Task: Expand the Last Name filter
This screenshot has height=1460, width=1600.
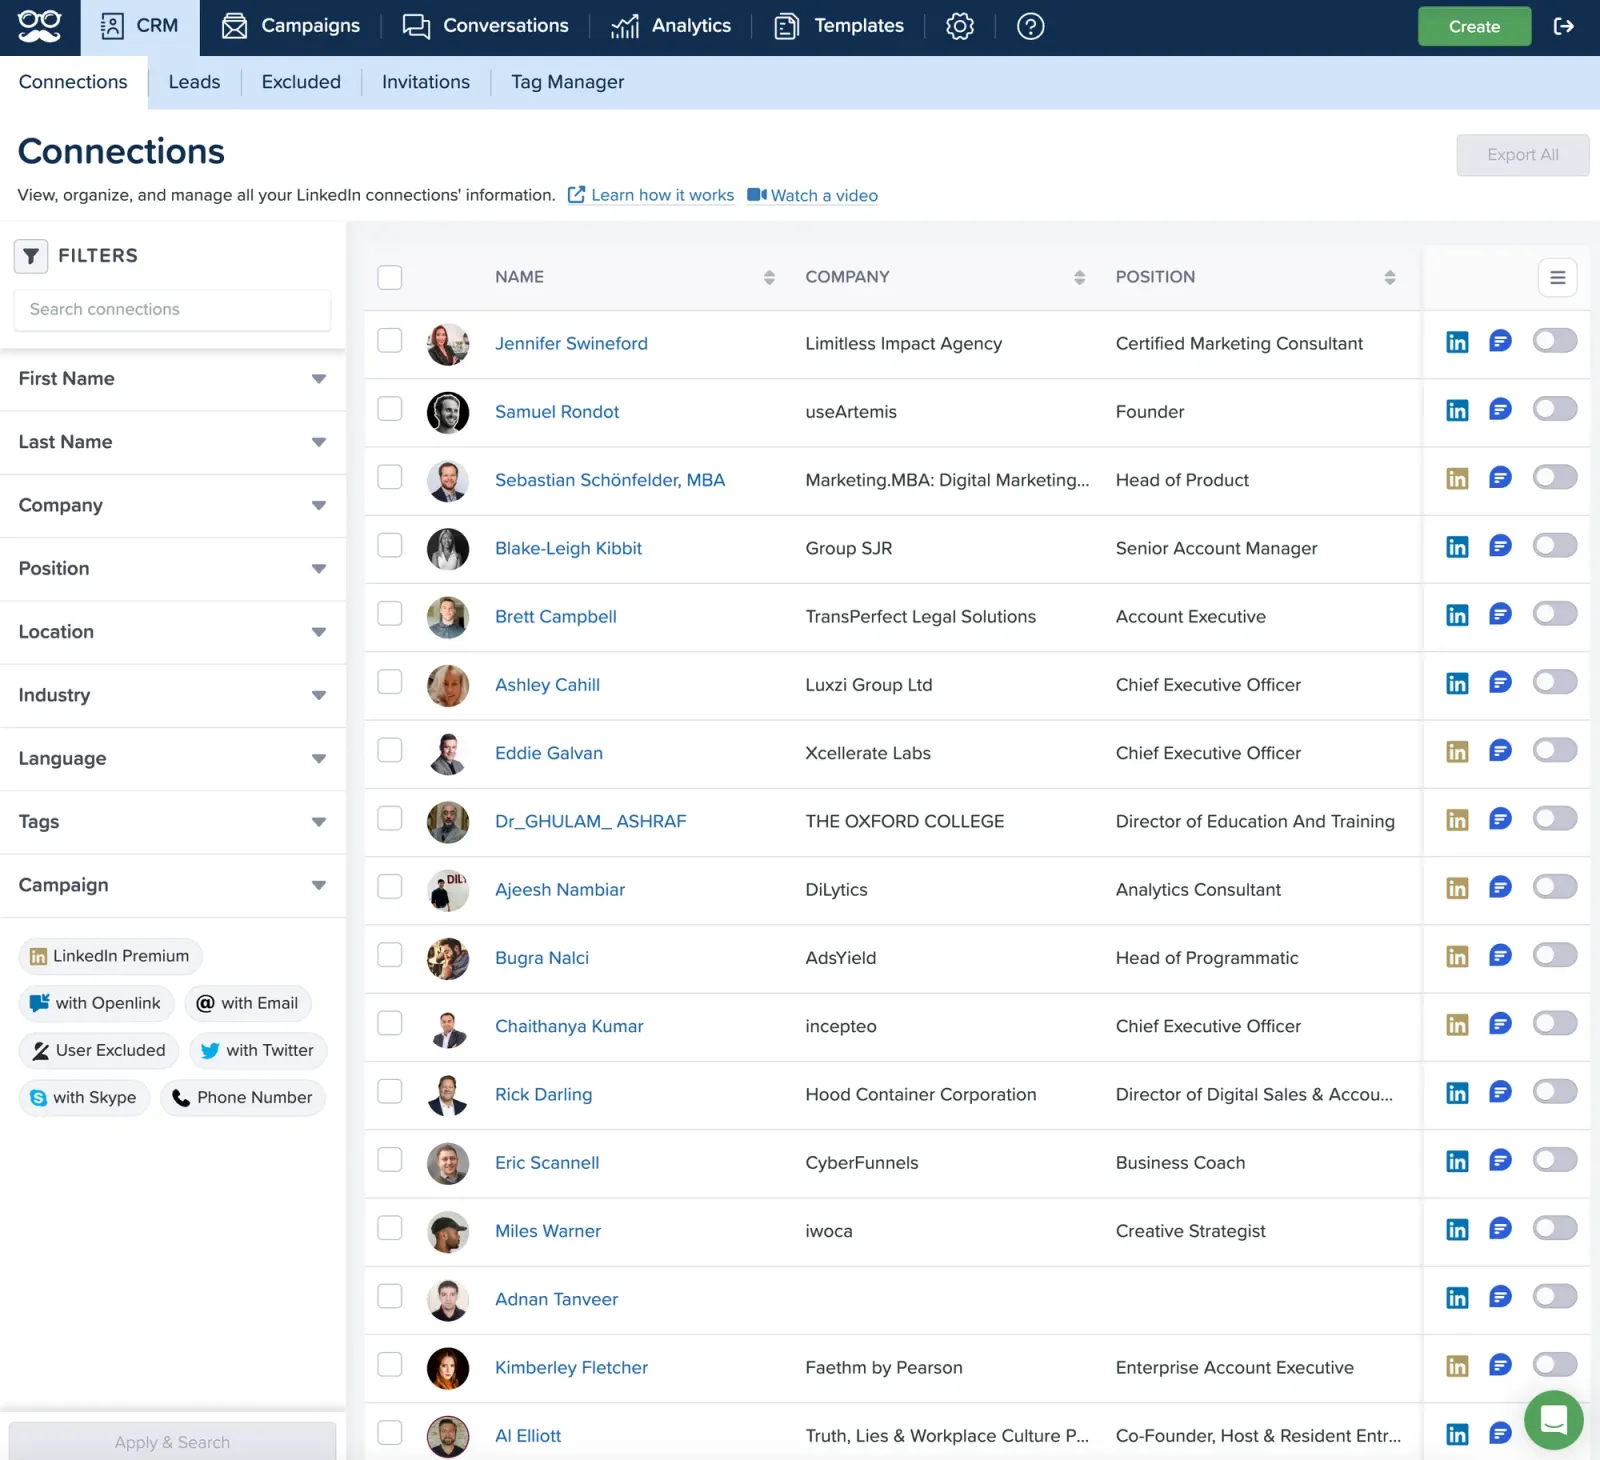Action: tap(172, 442)
